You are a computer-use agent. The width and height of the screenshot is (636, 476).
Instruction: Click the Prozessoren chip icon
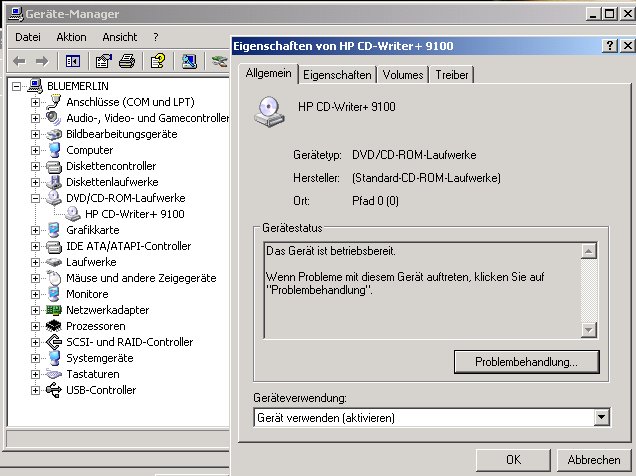(54, 326)
